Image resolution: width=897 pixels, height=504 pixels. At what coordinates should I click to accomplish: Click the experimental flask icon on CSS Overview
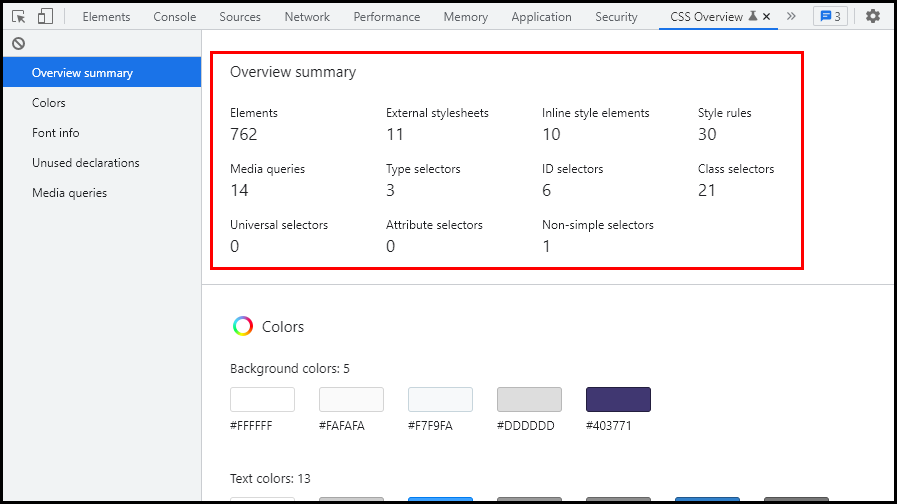pyautogui.click(x=753, y=16)
